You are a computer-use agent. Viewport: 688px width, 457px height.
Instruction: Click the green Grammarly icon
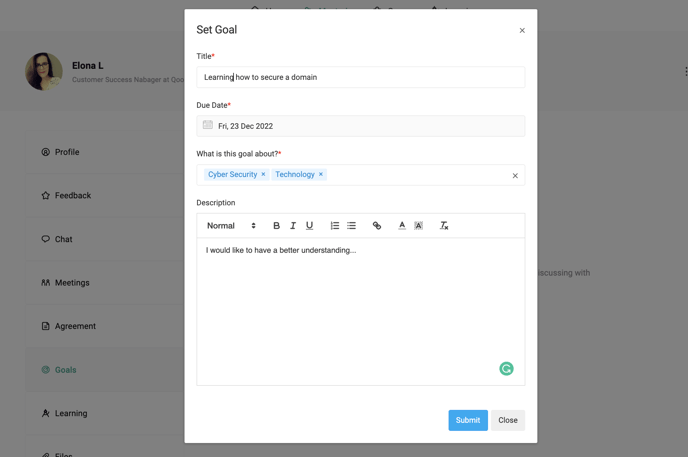pos(506,369)
